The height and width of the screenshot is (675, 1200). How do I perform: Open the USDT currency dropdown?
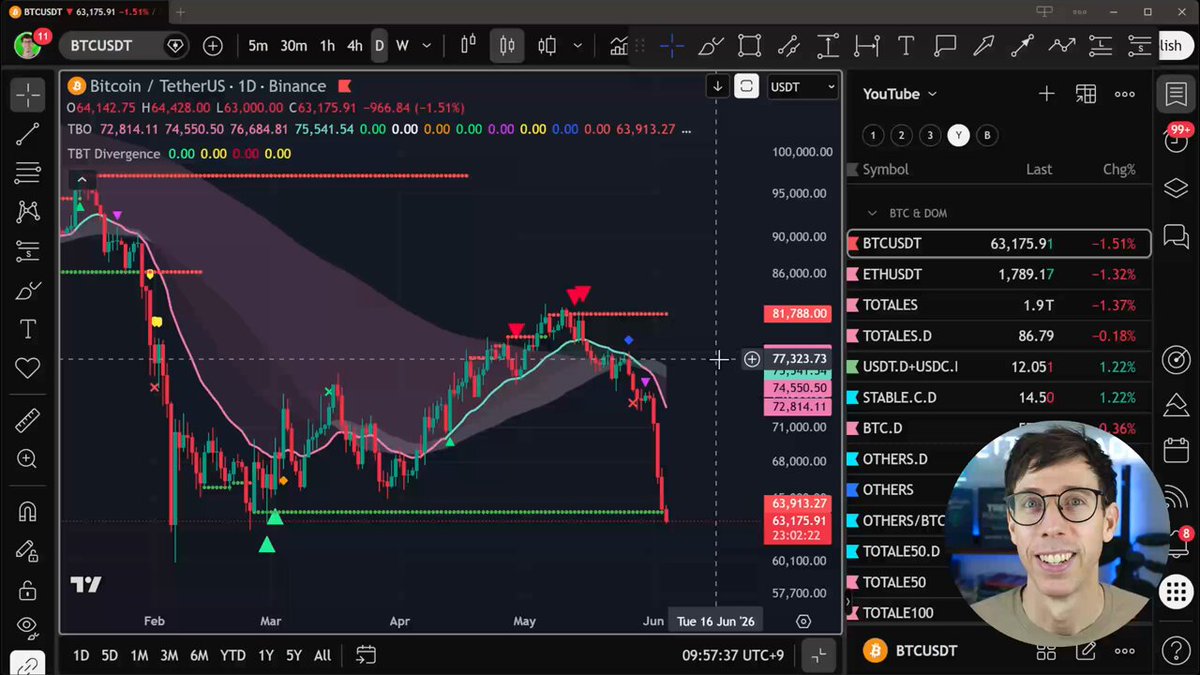click(x=801, y=87)
